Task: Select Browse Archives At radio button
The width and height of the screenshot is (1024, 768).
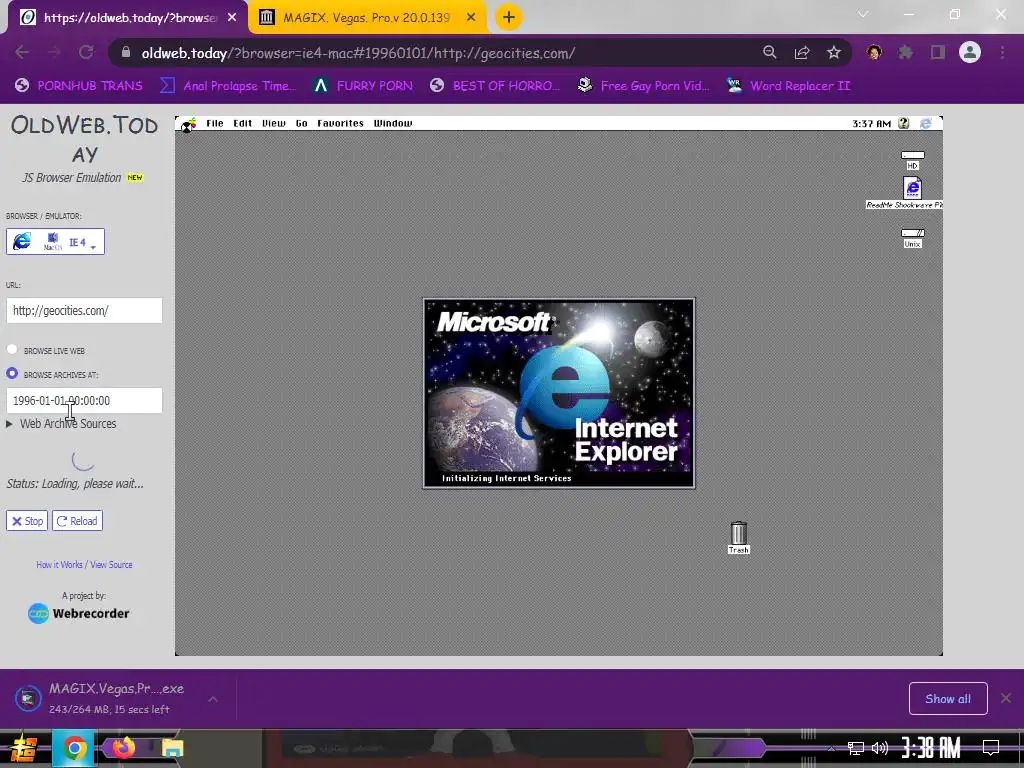Action: pyautogui.click(x=12, y=373)
